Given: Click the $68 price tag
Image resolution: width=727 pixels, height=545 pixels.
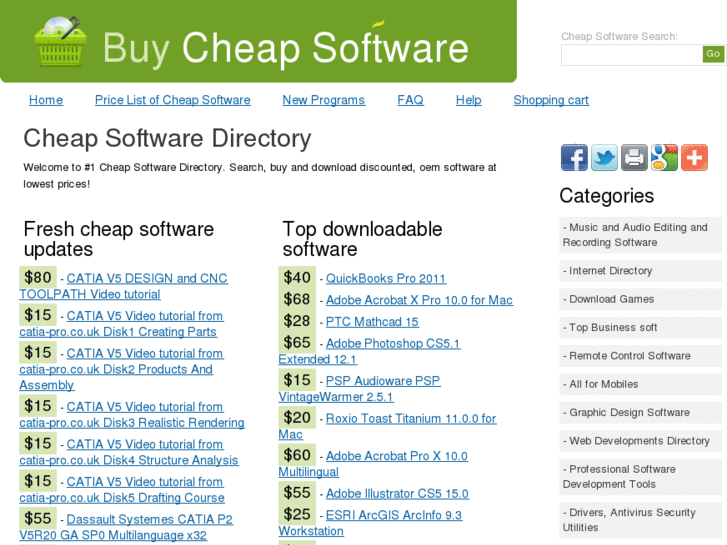Looking at the screenshot, I should point(297,299).
